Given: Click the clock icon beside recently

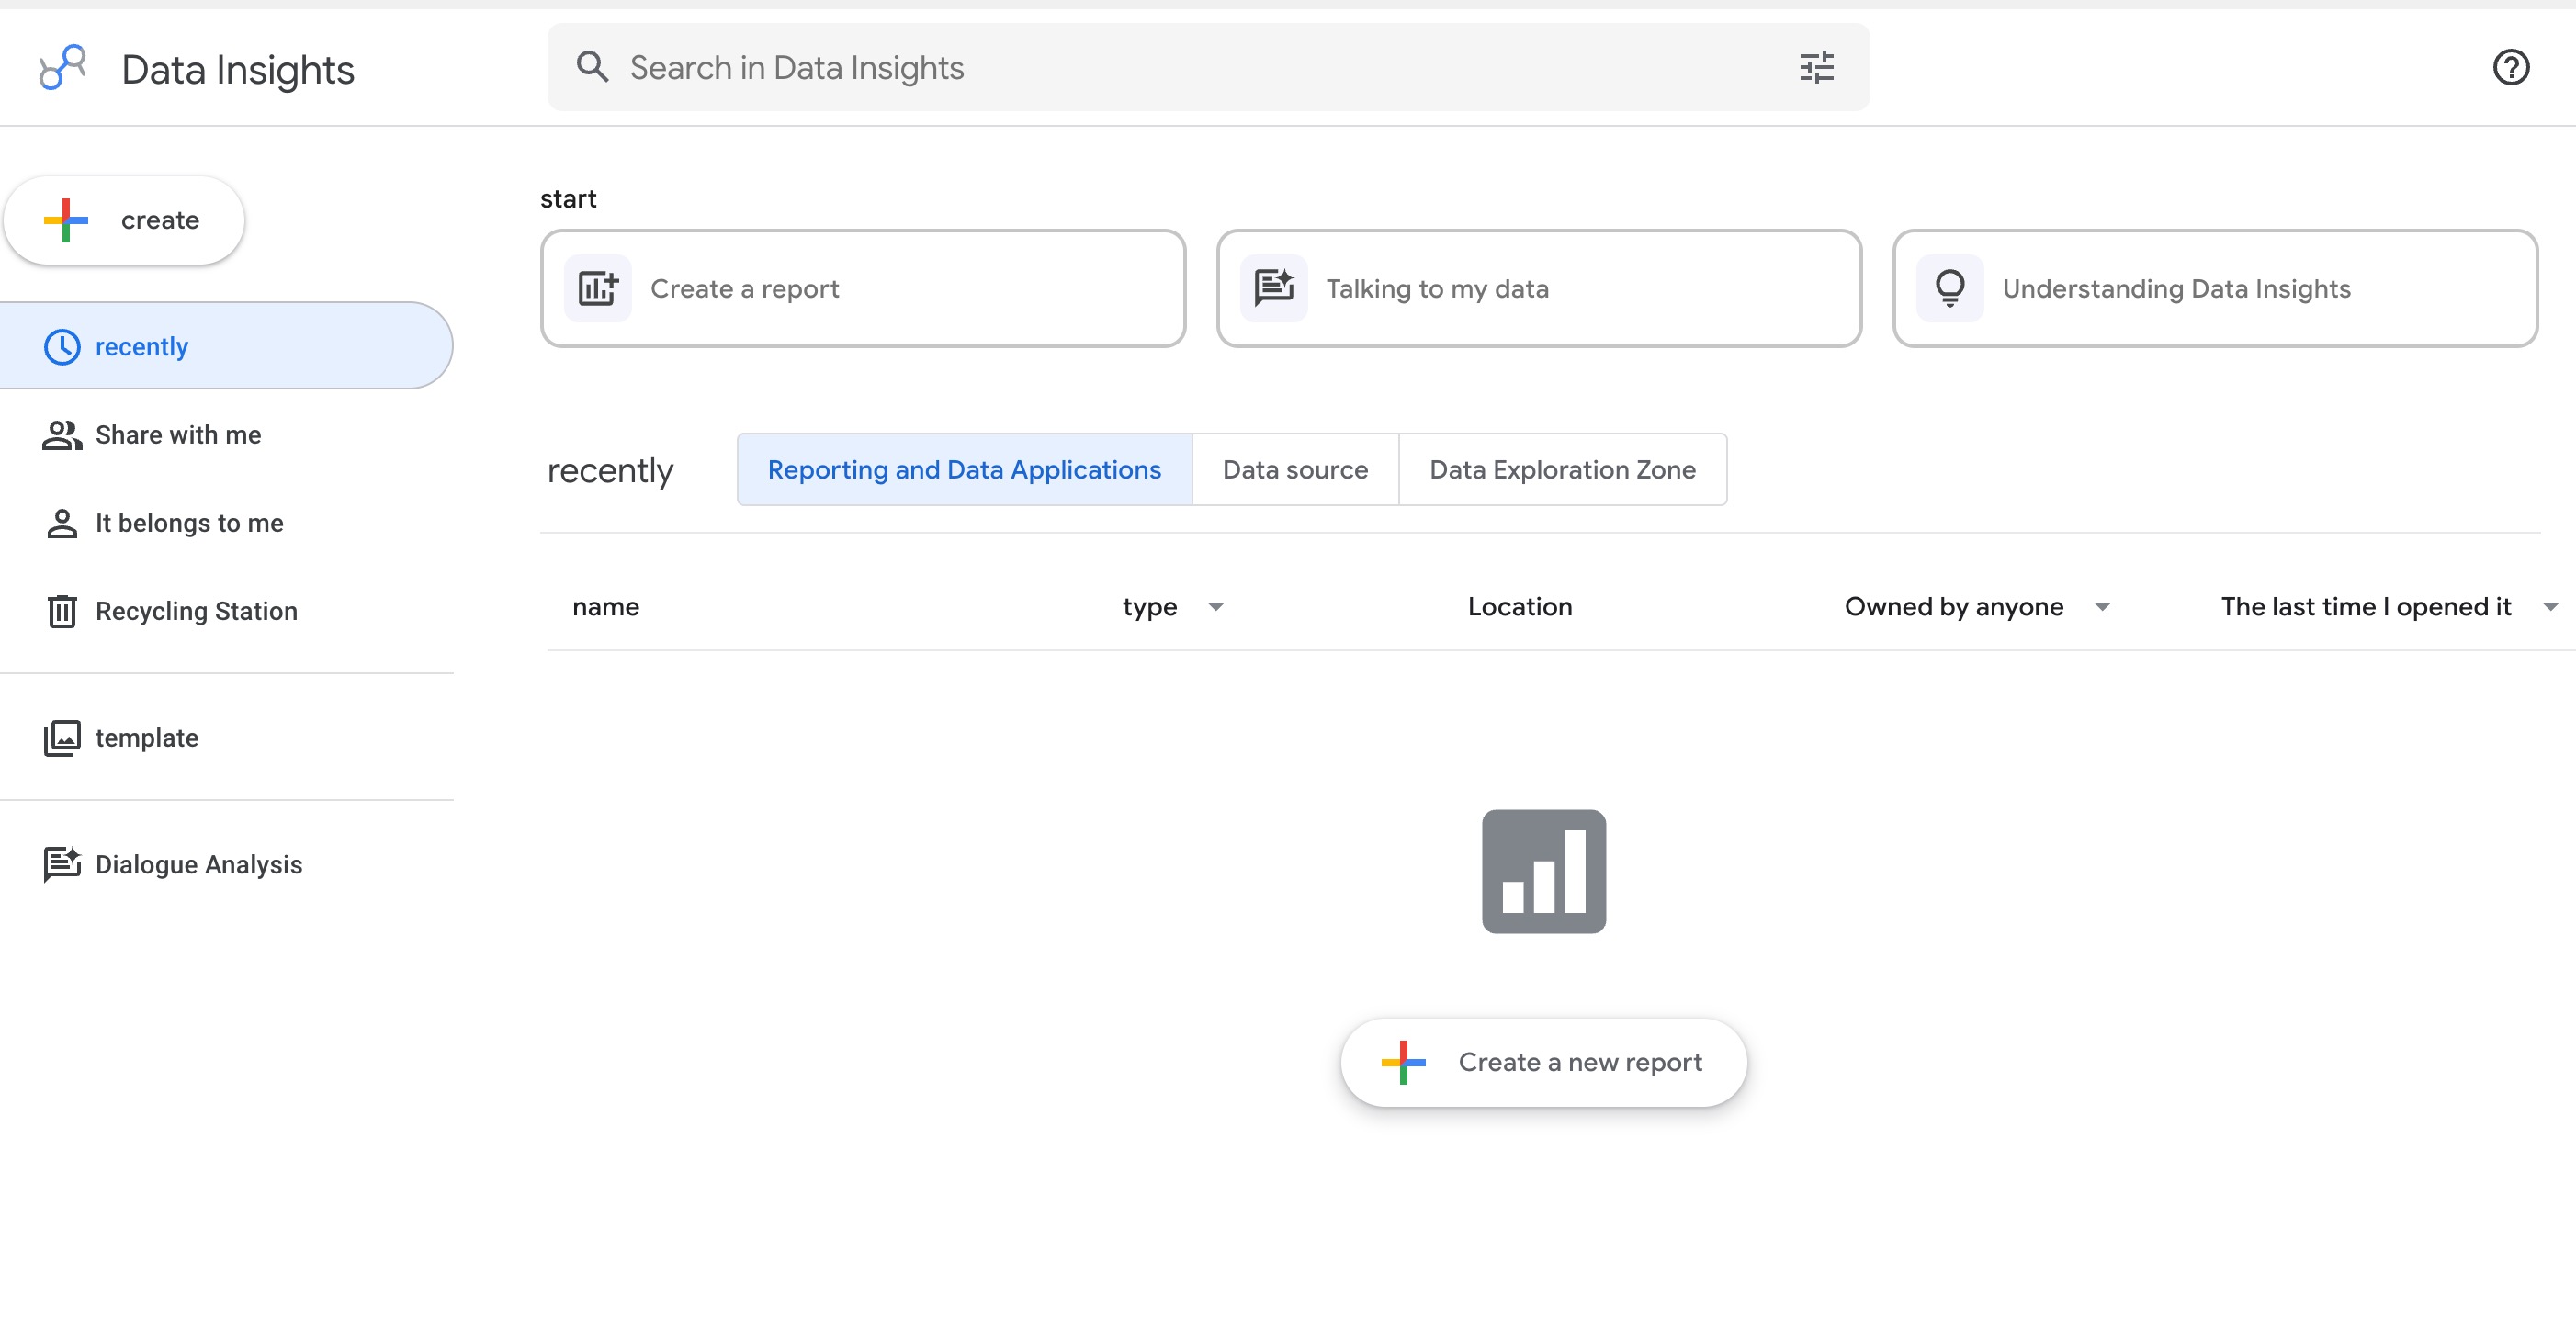Looking at the screenshot, I should (62, 347).
